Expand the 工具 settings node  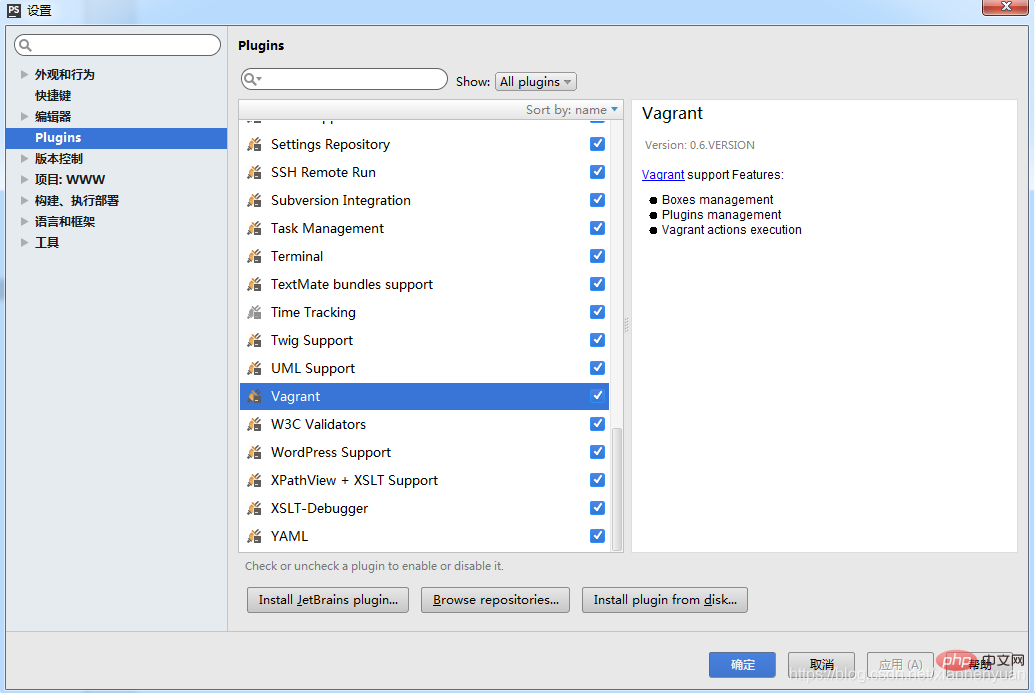click(x=24, y=242)
